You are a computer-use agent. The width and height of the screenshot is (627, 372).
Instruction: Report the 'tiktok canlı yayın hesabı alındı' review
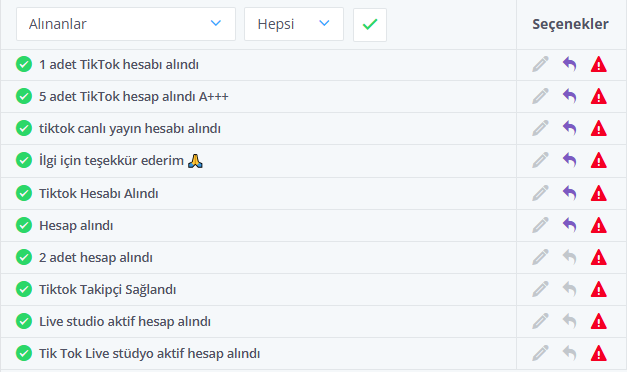point(599,128)
